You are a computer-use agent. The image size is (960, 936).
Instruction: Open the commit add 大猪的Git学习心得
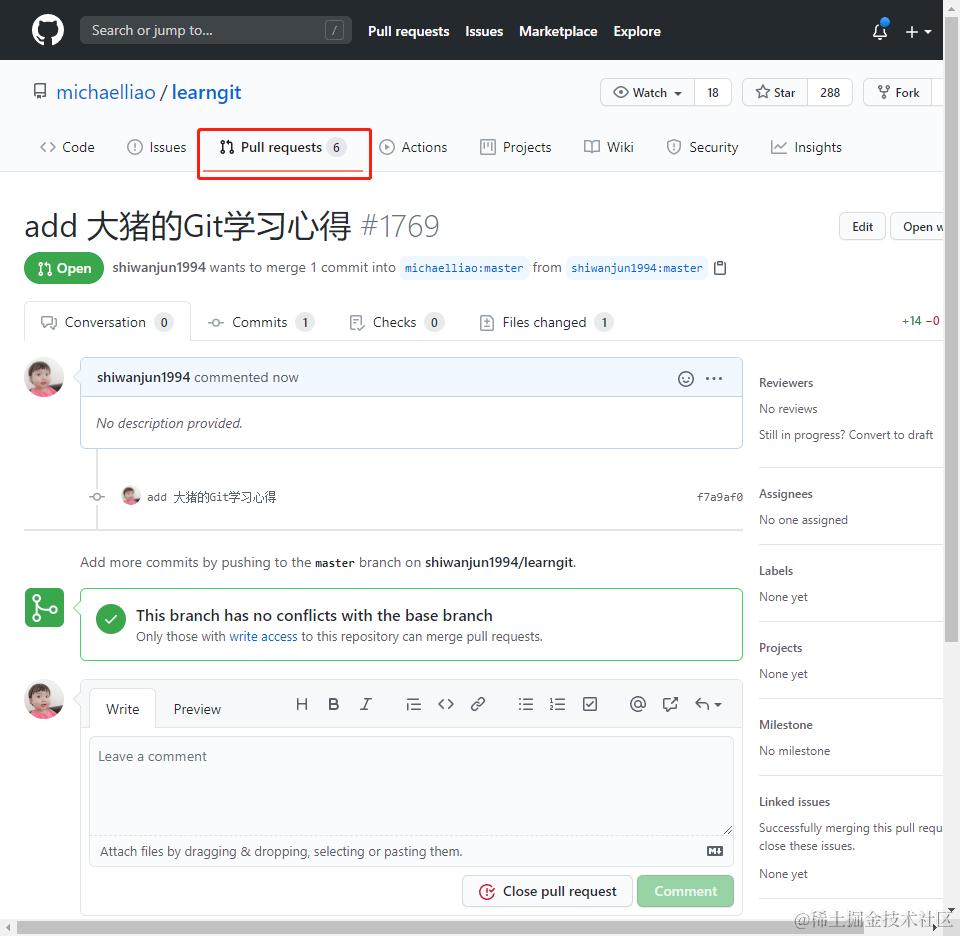[x=211, y=497]
